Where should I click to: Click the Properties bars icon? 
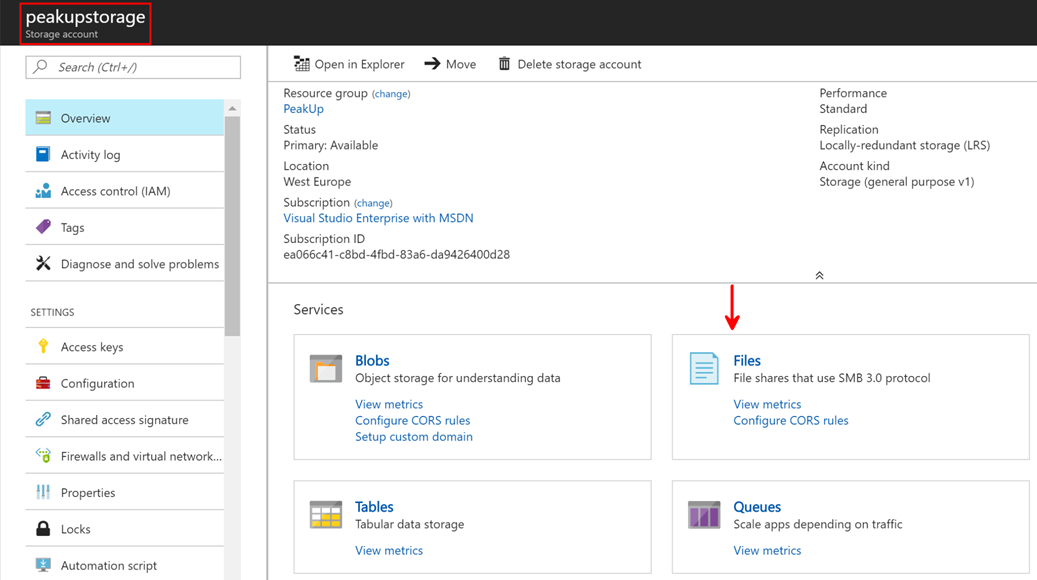[x=43, y=492]
